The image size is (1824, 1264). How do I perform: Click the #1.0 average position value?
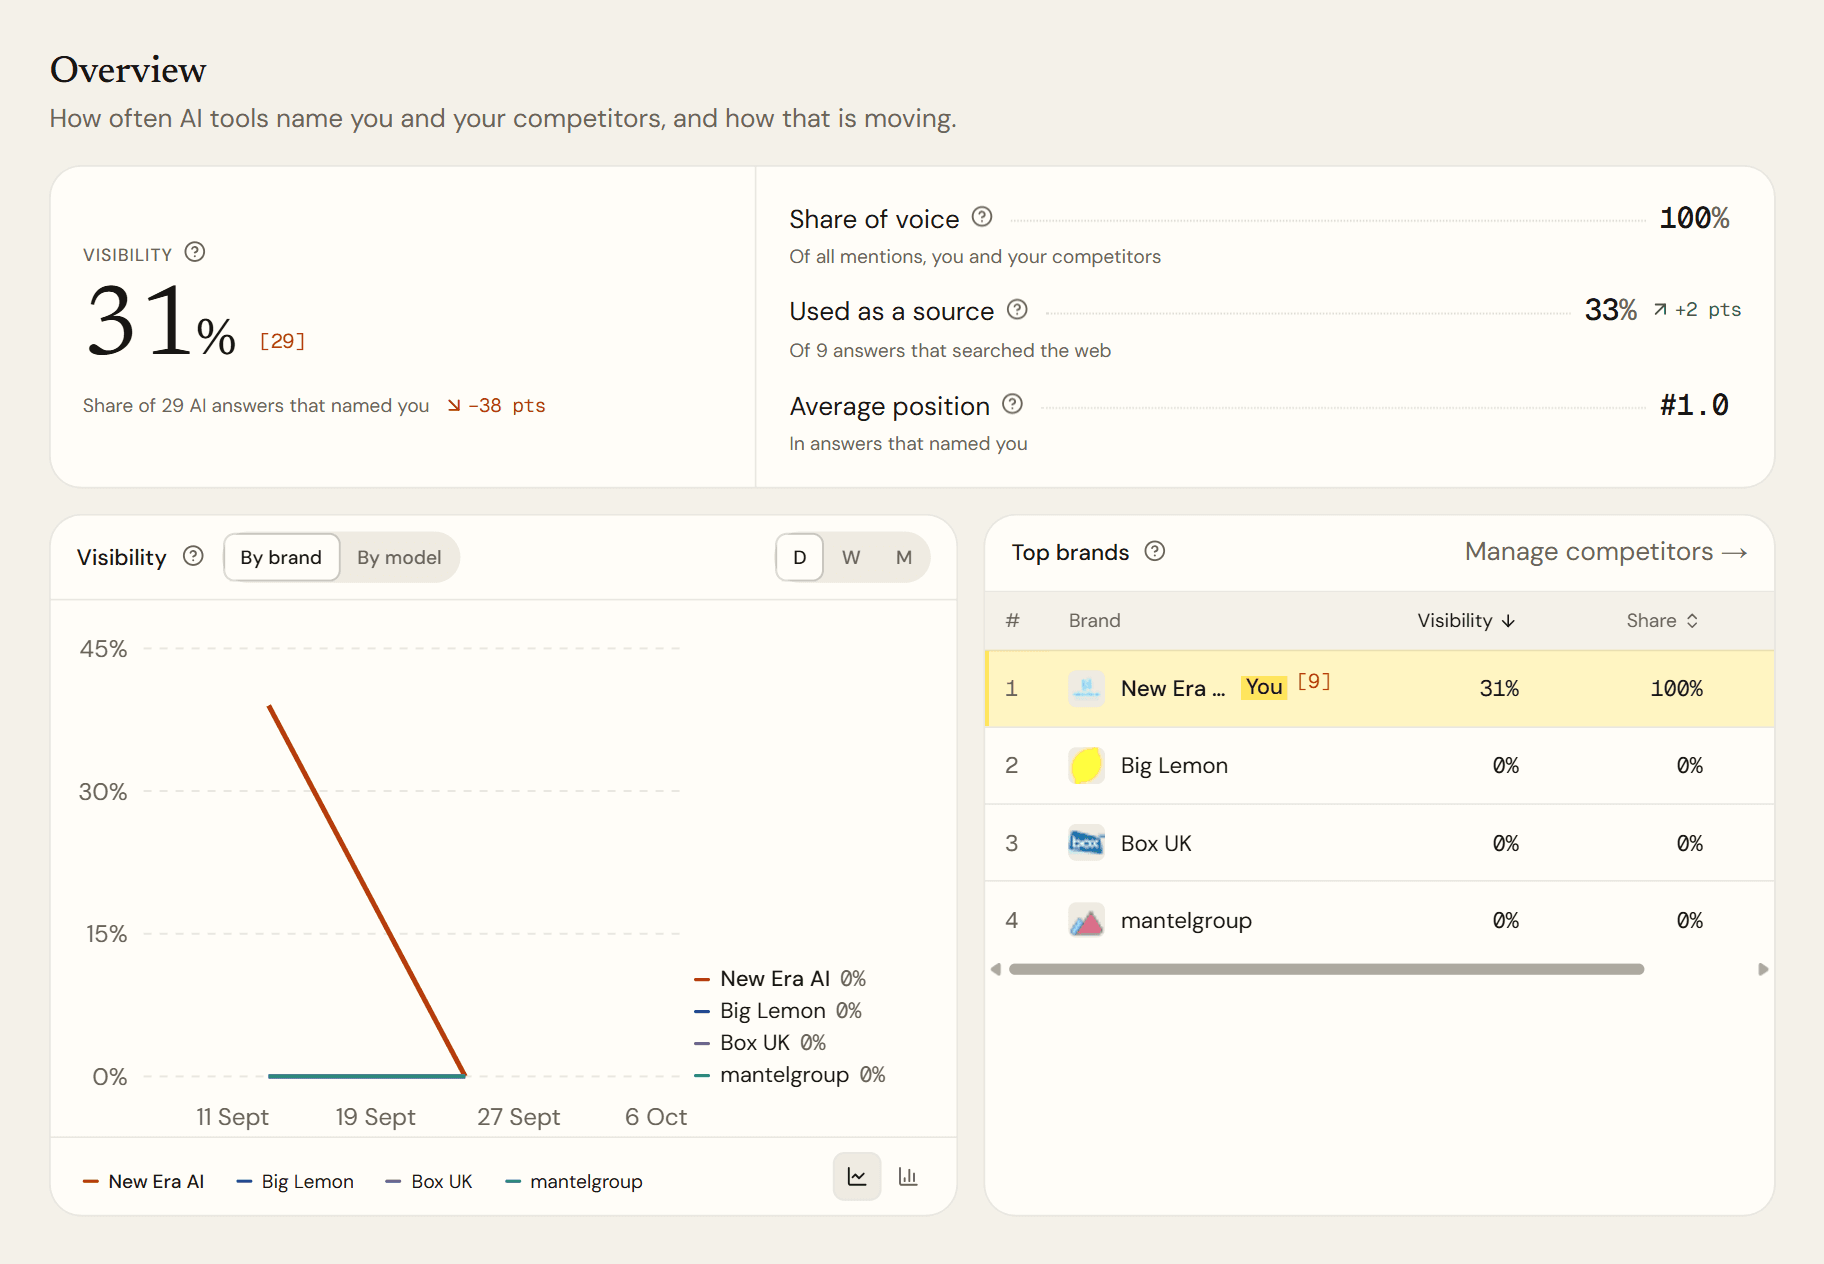click(1694, 405)
